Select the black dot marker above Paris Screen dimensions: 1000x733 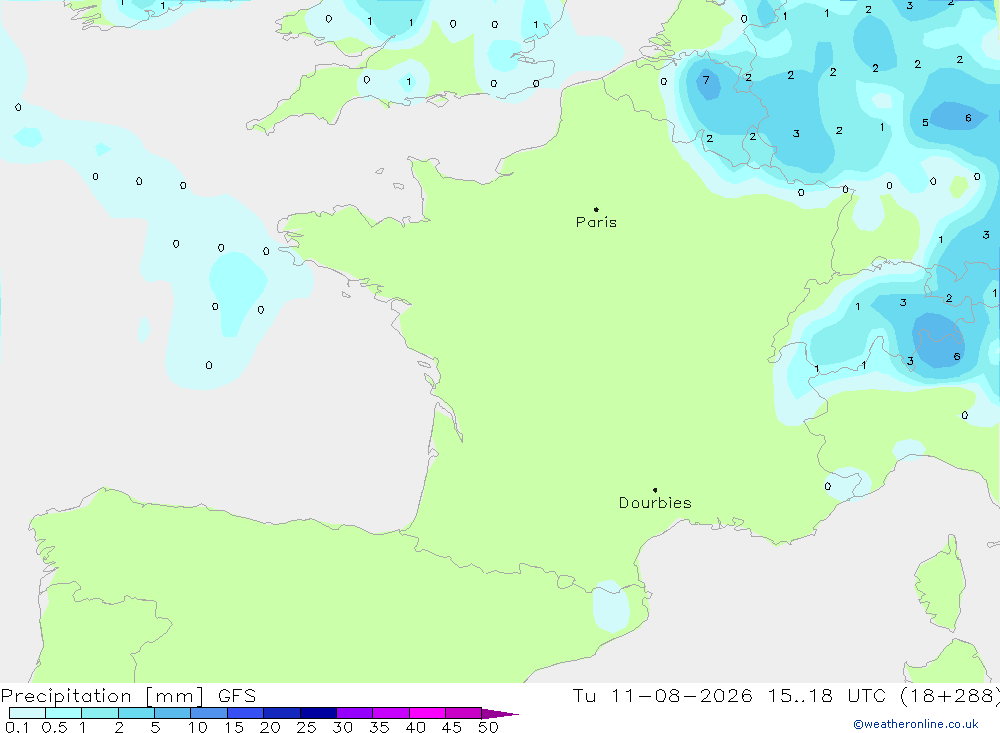coord(596,209)
